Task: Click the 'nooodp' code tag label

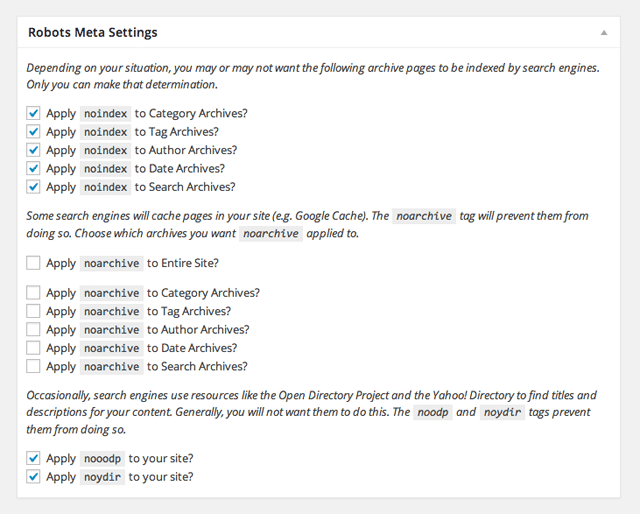Action: 102,459
